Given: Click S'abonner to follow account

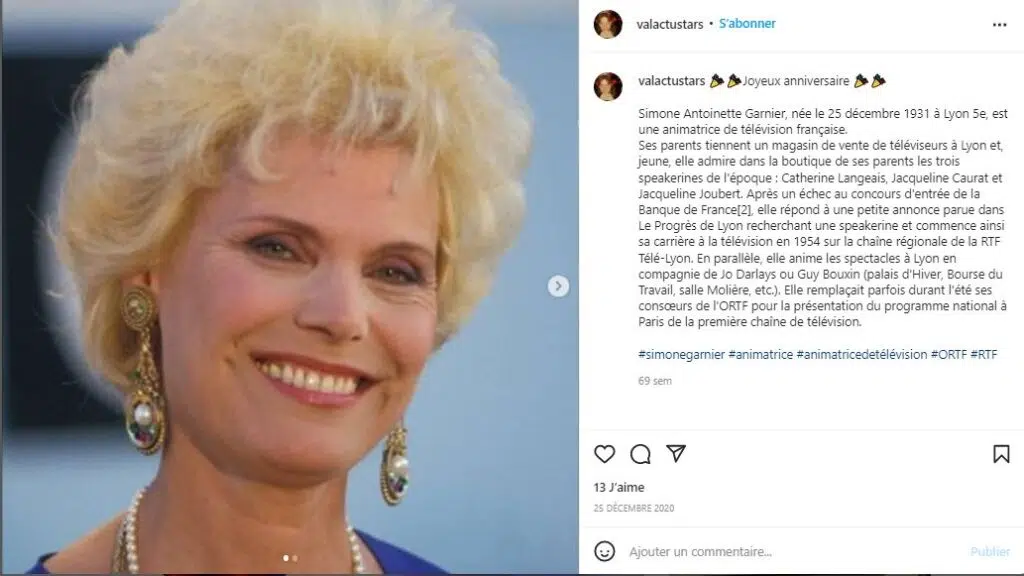Looking at the screenshot, I should tap(747, 24).
